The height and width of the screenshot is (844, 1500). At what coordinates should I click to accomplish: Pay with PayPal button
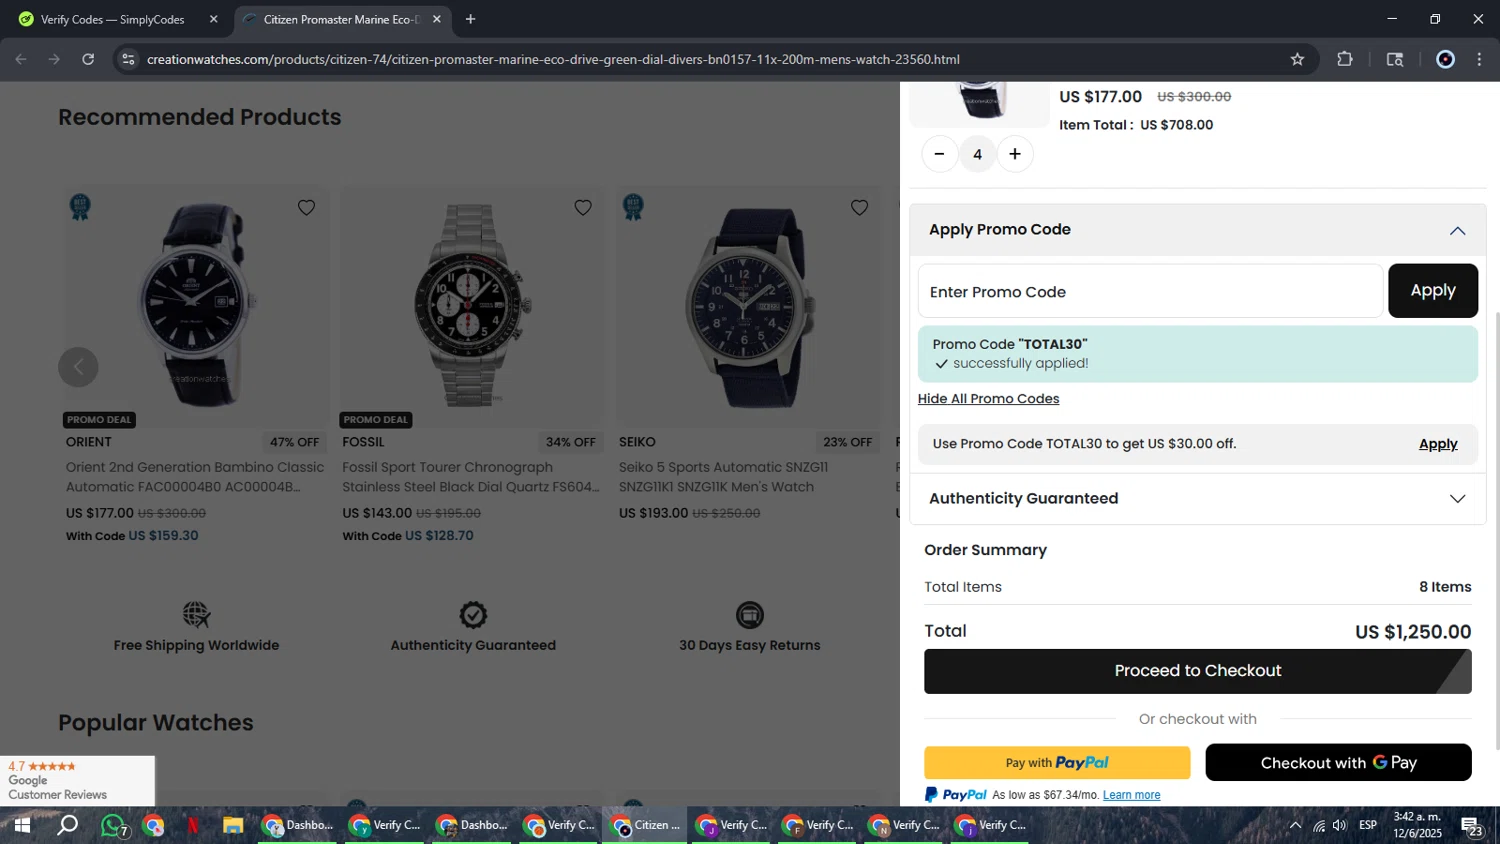click(1057, 763)
